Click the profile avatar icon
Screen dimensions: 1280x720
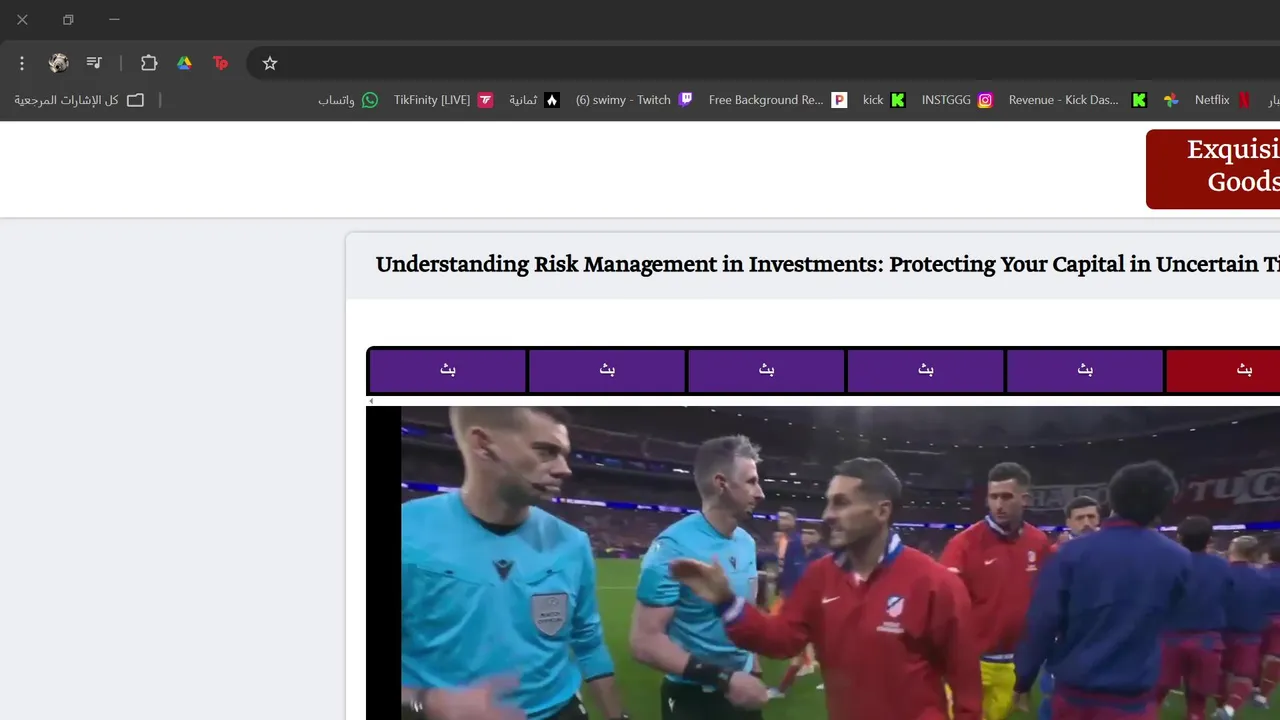pos(59,63)
